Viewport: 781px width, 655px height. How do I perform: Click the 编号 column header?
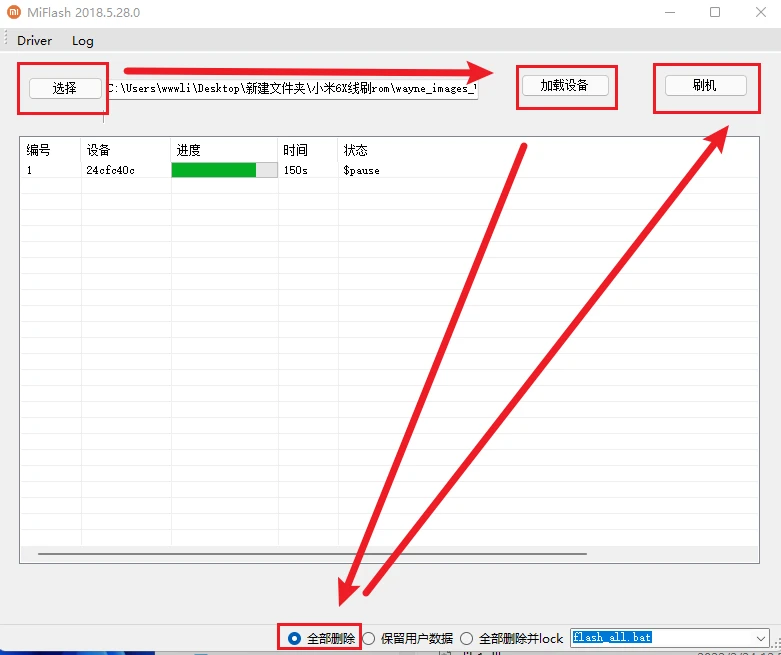[x=50, y=150]
